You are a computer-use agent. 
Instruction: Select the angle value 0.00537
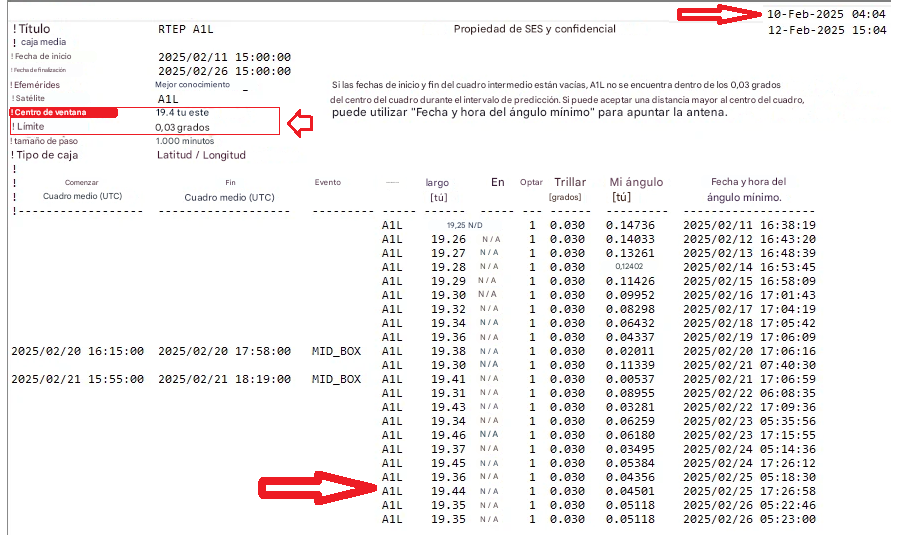coord(630,379)
